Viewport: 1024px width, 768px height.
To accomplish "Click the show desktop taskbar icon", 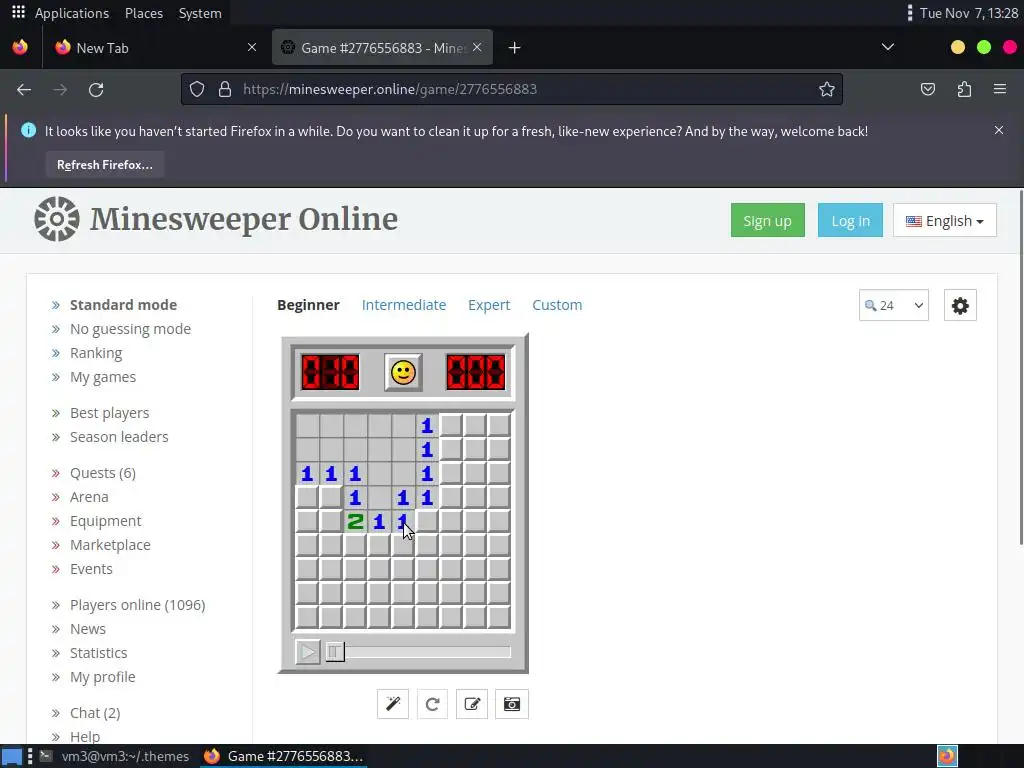I will (x=12, y=756).
